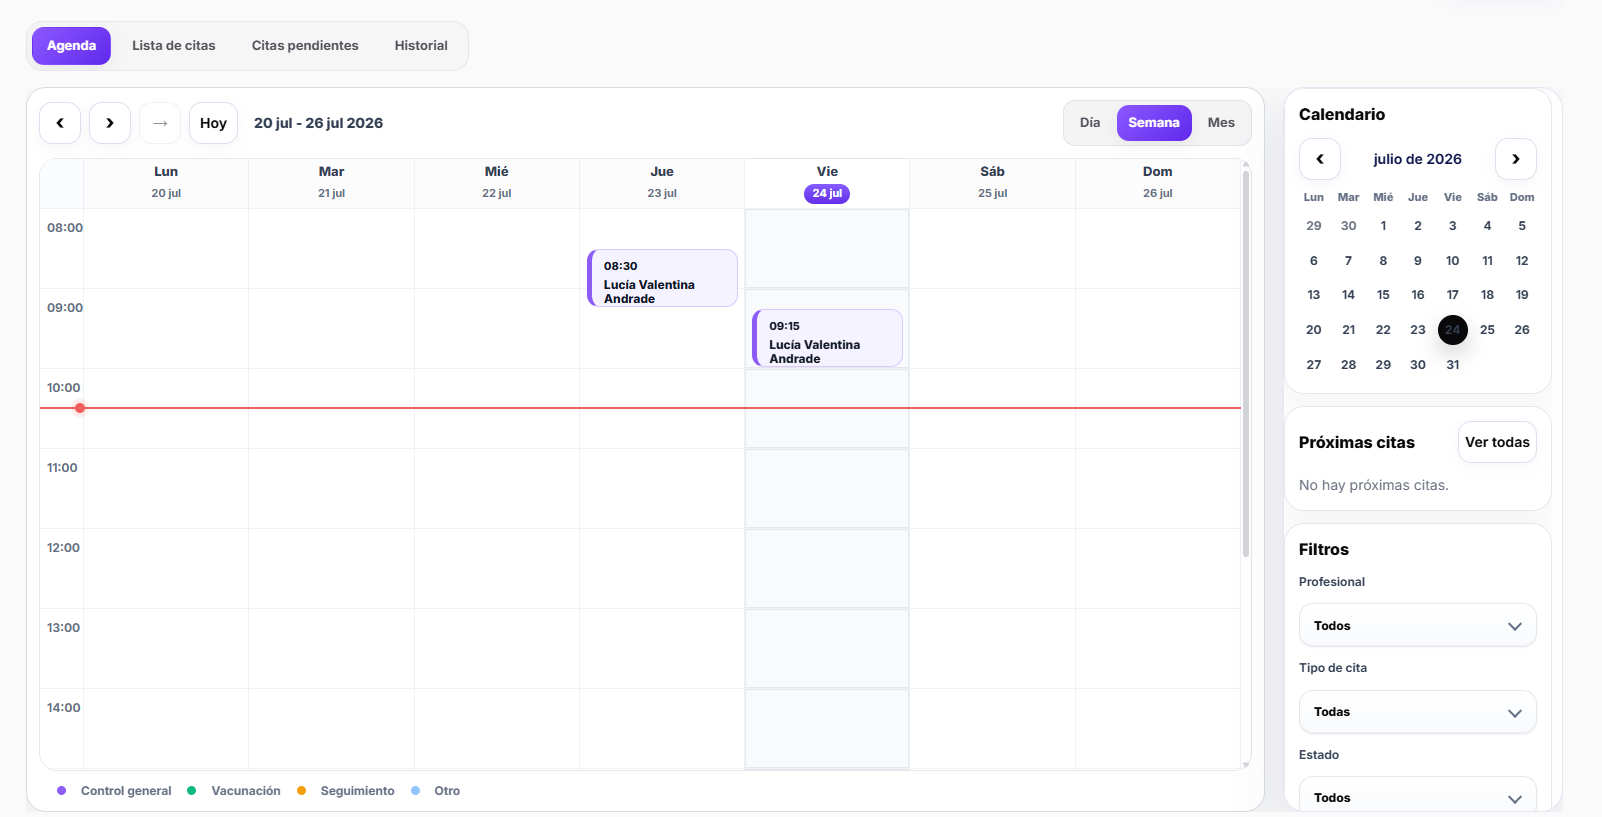Expand the Tipo de cita dropdown

[x=1417, y=712]
